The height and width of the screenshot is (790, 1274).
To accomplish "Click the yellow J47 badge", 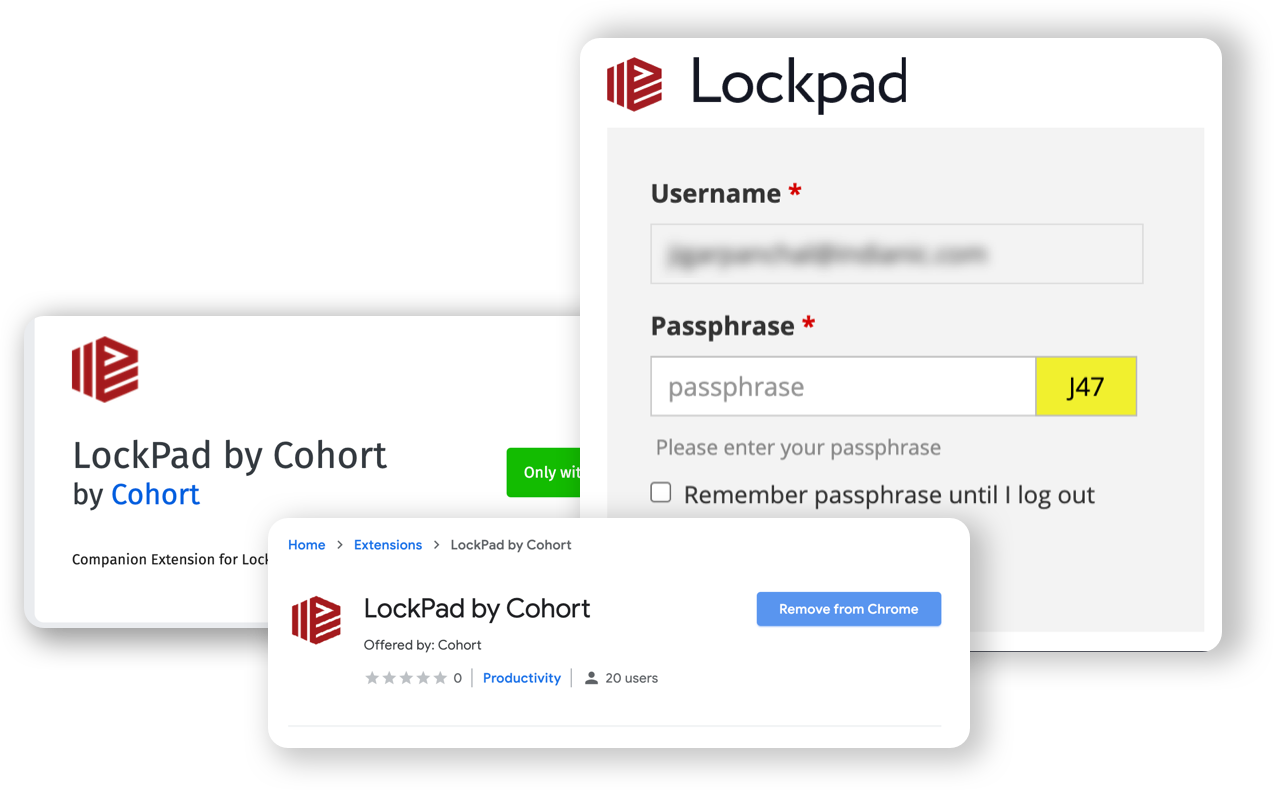I will 1086,386.
